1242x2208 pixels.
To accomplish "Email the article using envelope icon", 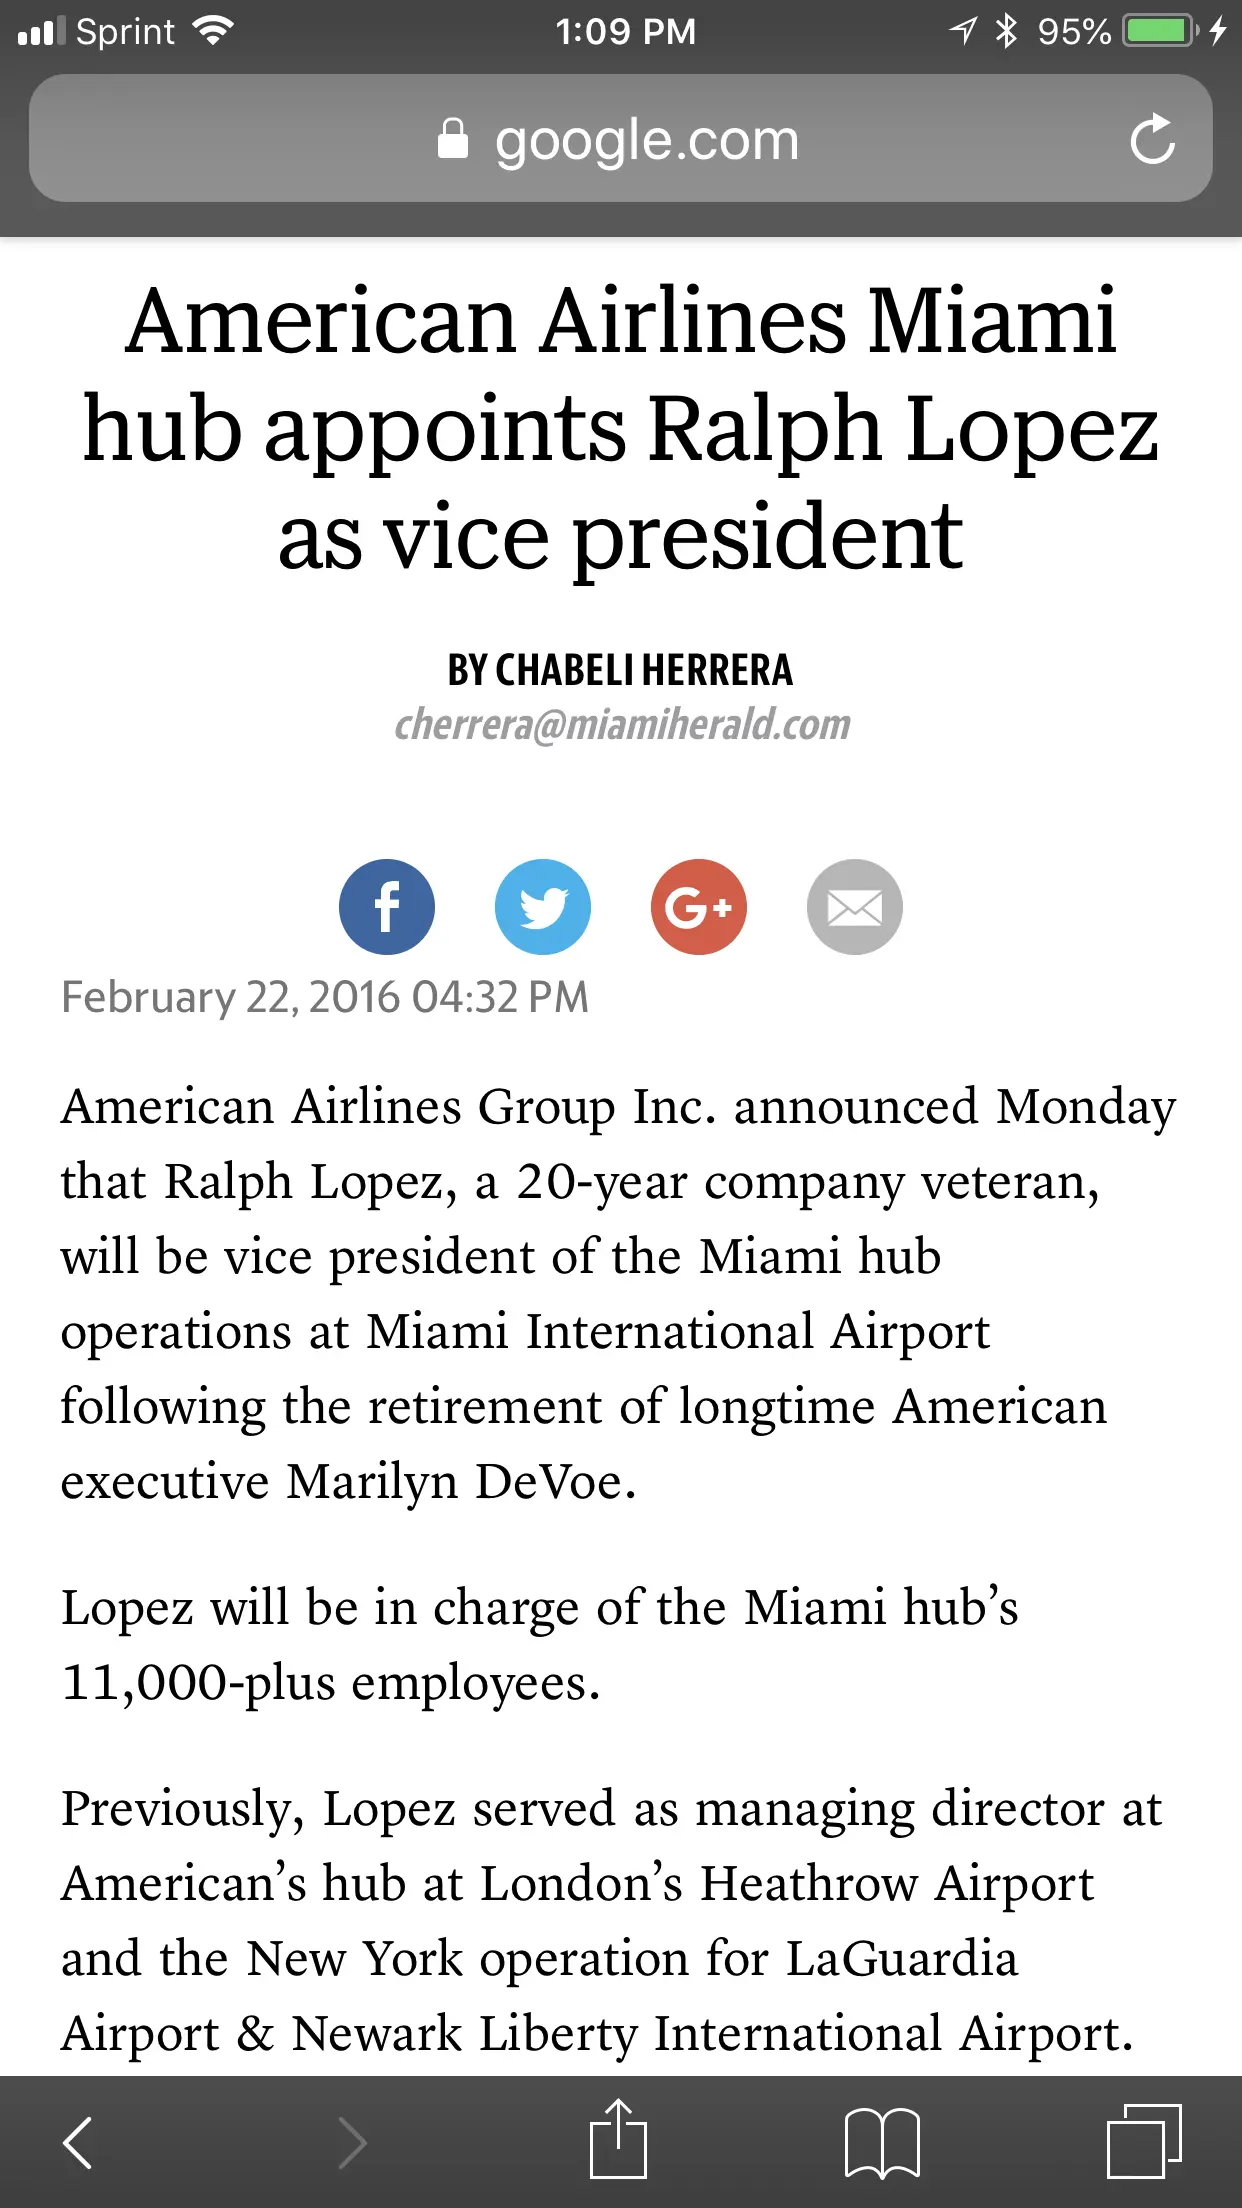I will coord(854,906).
